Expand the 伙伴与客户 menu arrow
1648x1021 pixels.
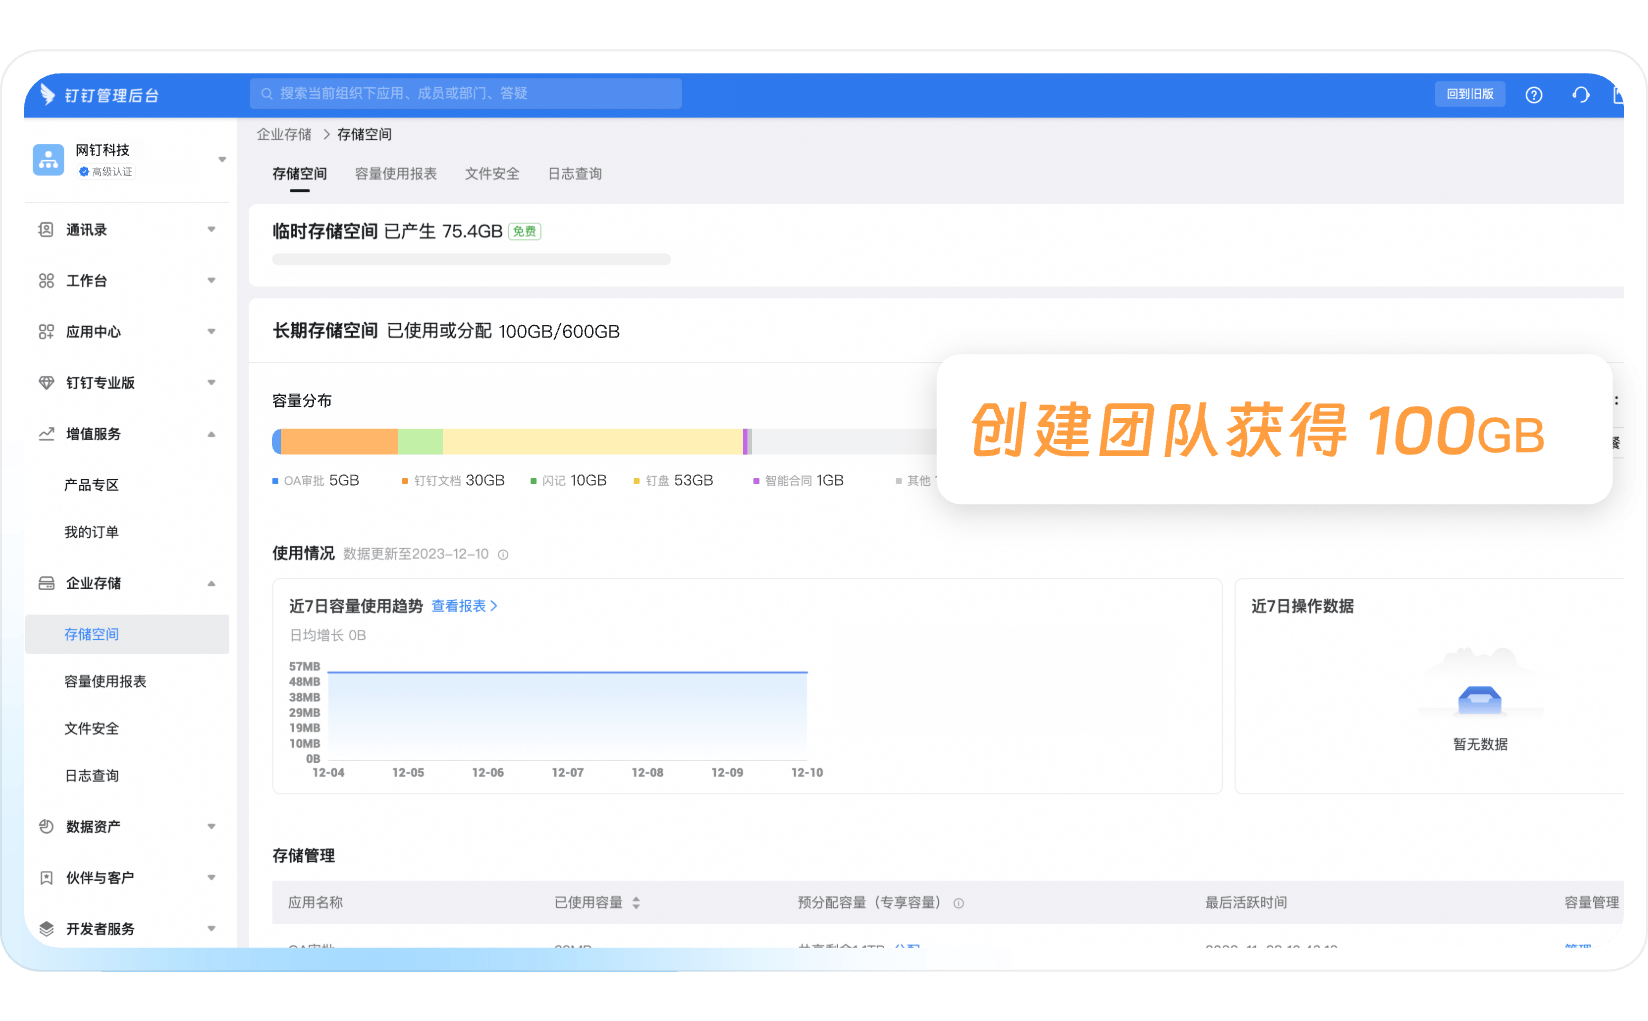tap(211, 878)
